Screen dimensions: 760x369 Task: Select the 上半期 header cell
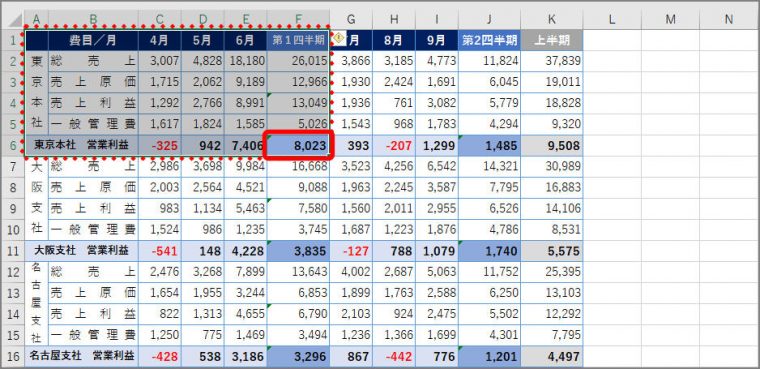[x=552, y=40]
